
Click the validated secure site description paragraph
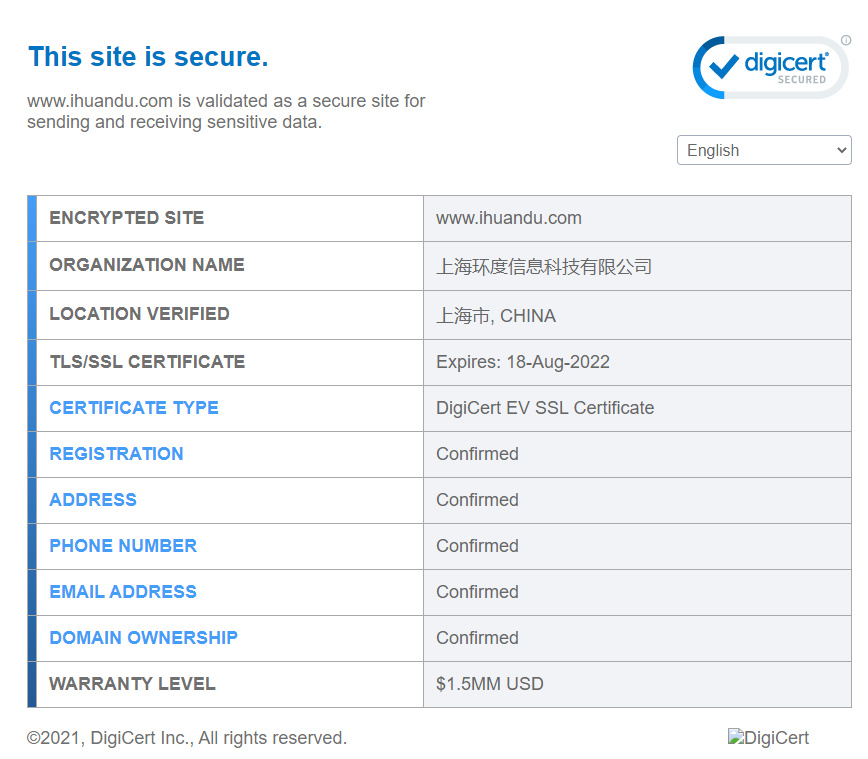pos(226,111)
